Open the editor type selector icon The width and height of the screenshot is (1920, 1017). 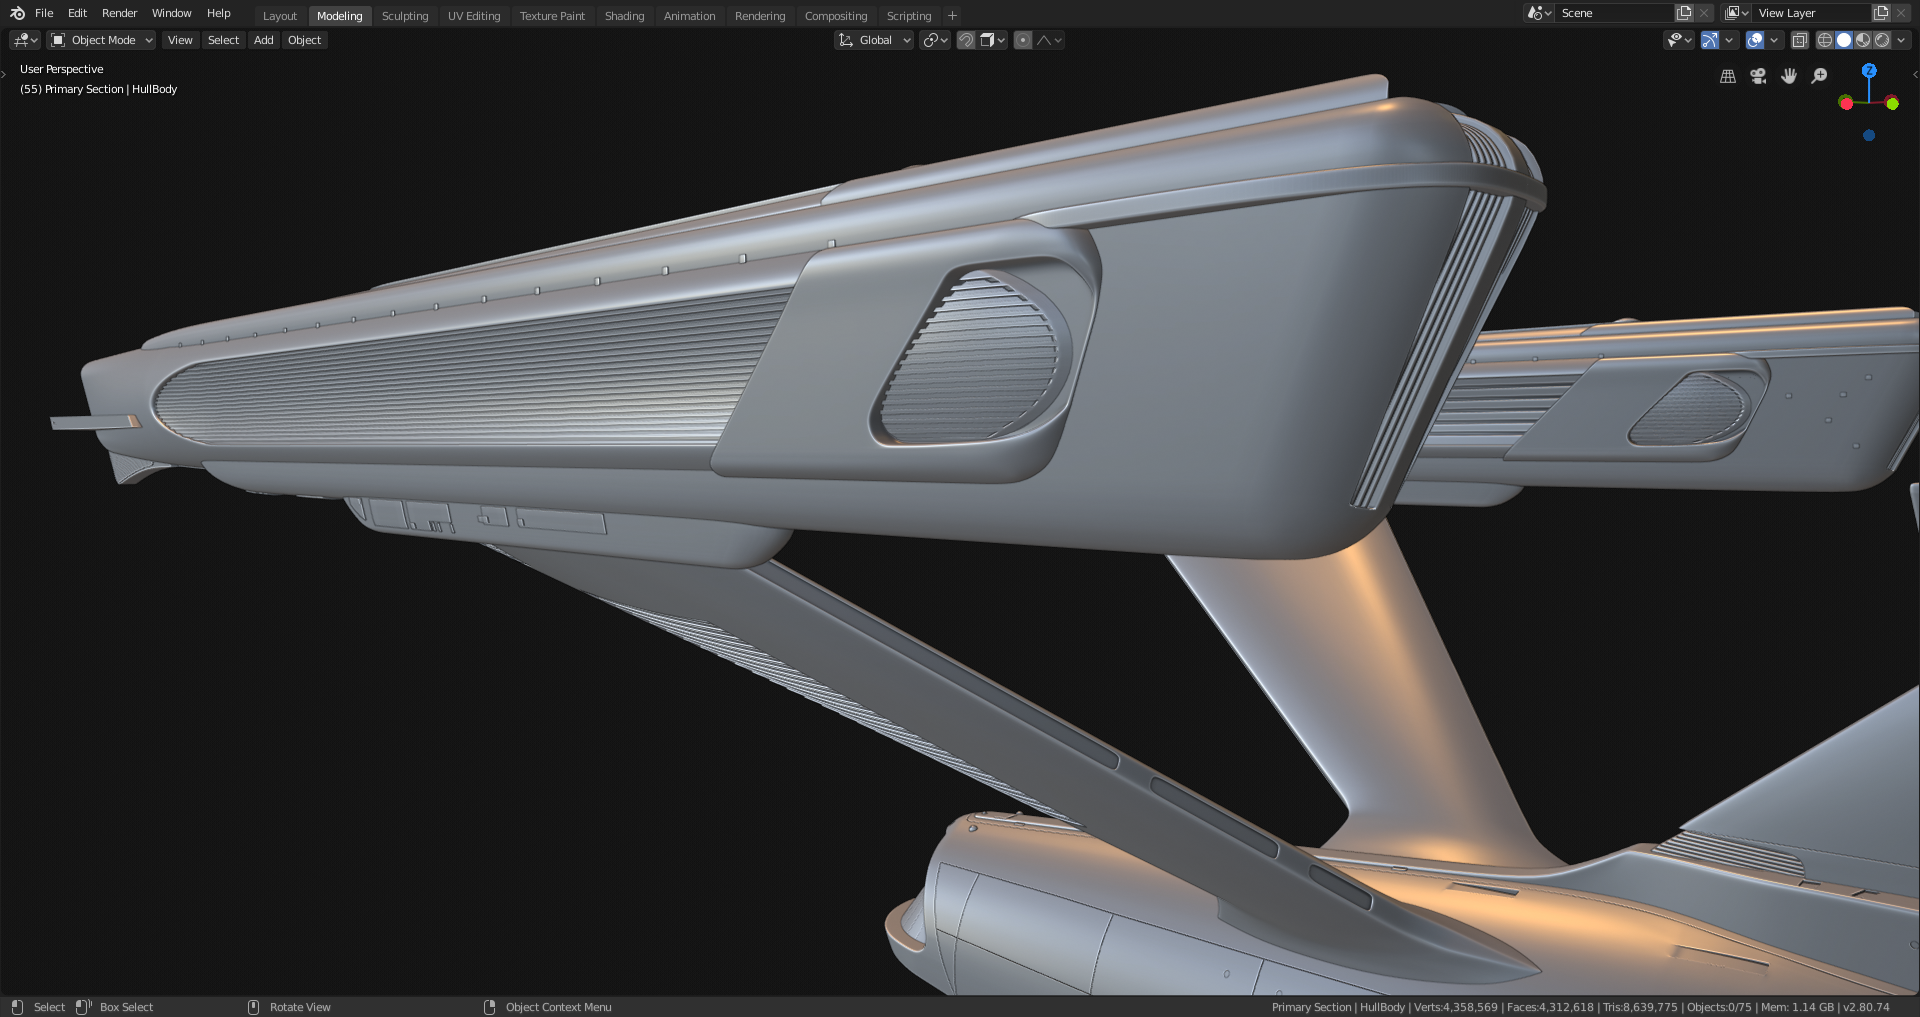(25, 40)
